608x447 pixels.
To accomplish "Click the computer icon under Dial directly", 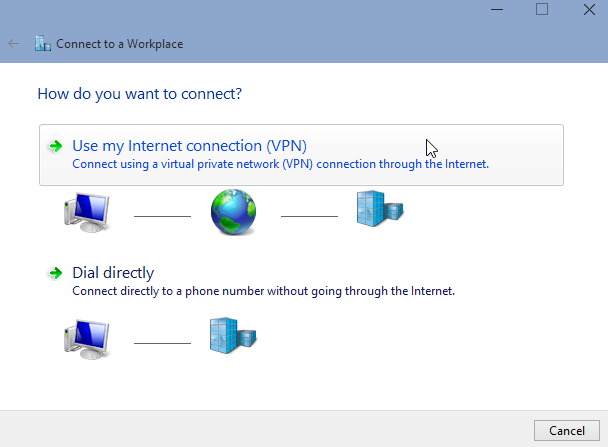I will (x=86, y=338).
